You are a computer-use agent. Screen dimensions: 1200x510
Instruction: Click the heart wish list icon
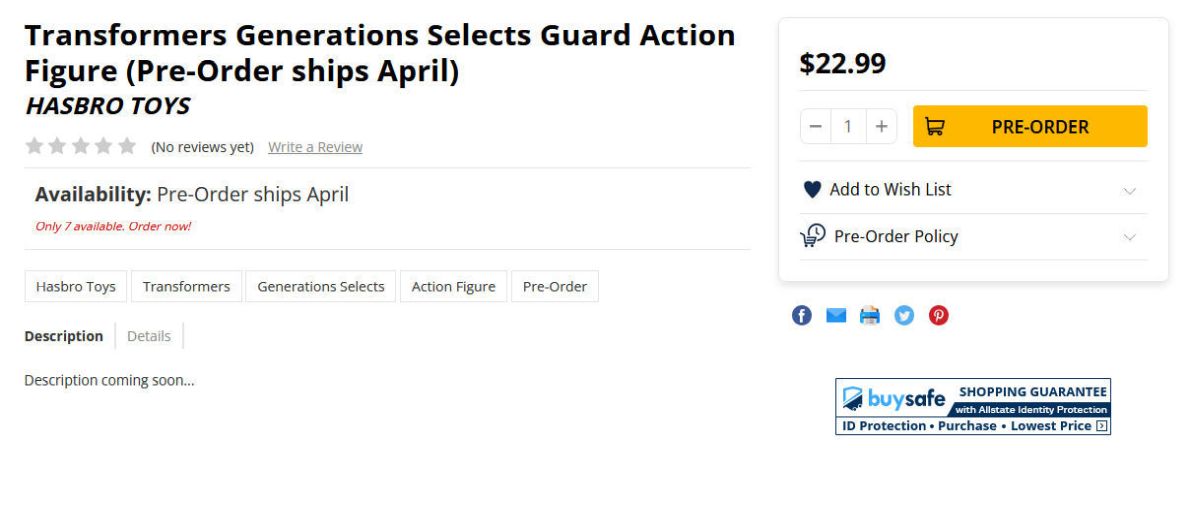click(812, 190)
